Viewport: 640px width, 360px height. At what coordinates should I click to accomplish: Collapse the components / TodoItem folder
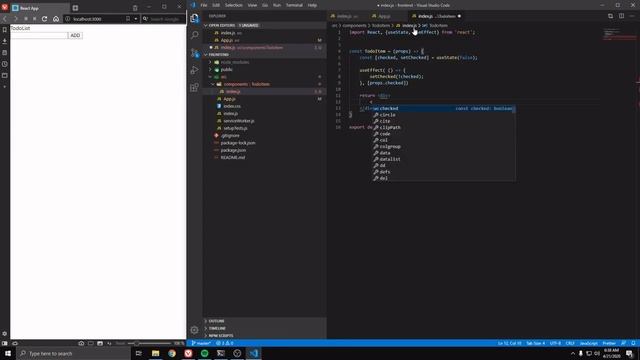(x=247, y=84)
